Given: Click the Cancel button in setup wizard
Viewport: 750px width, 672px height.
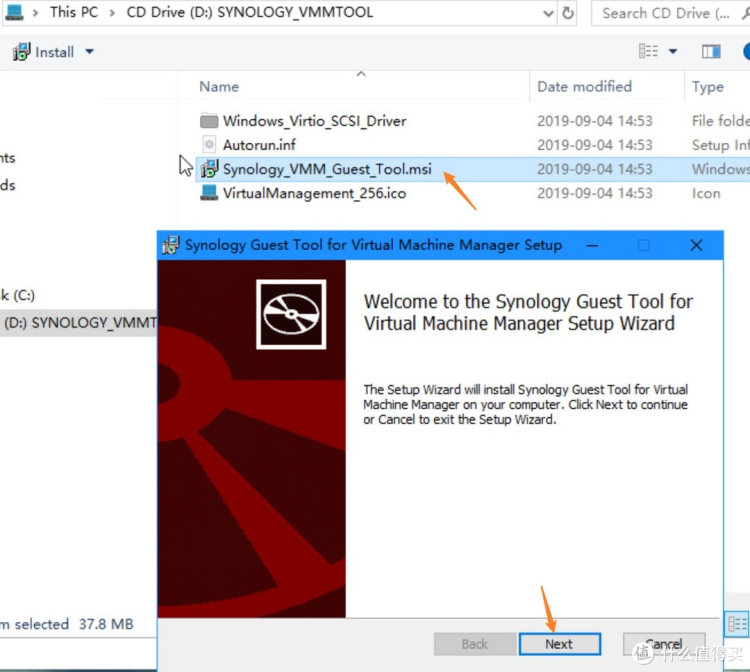Looking at the screenshot, I should pos(664,644).
